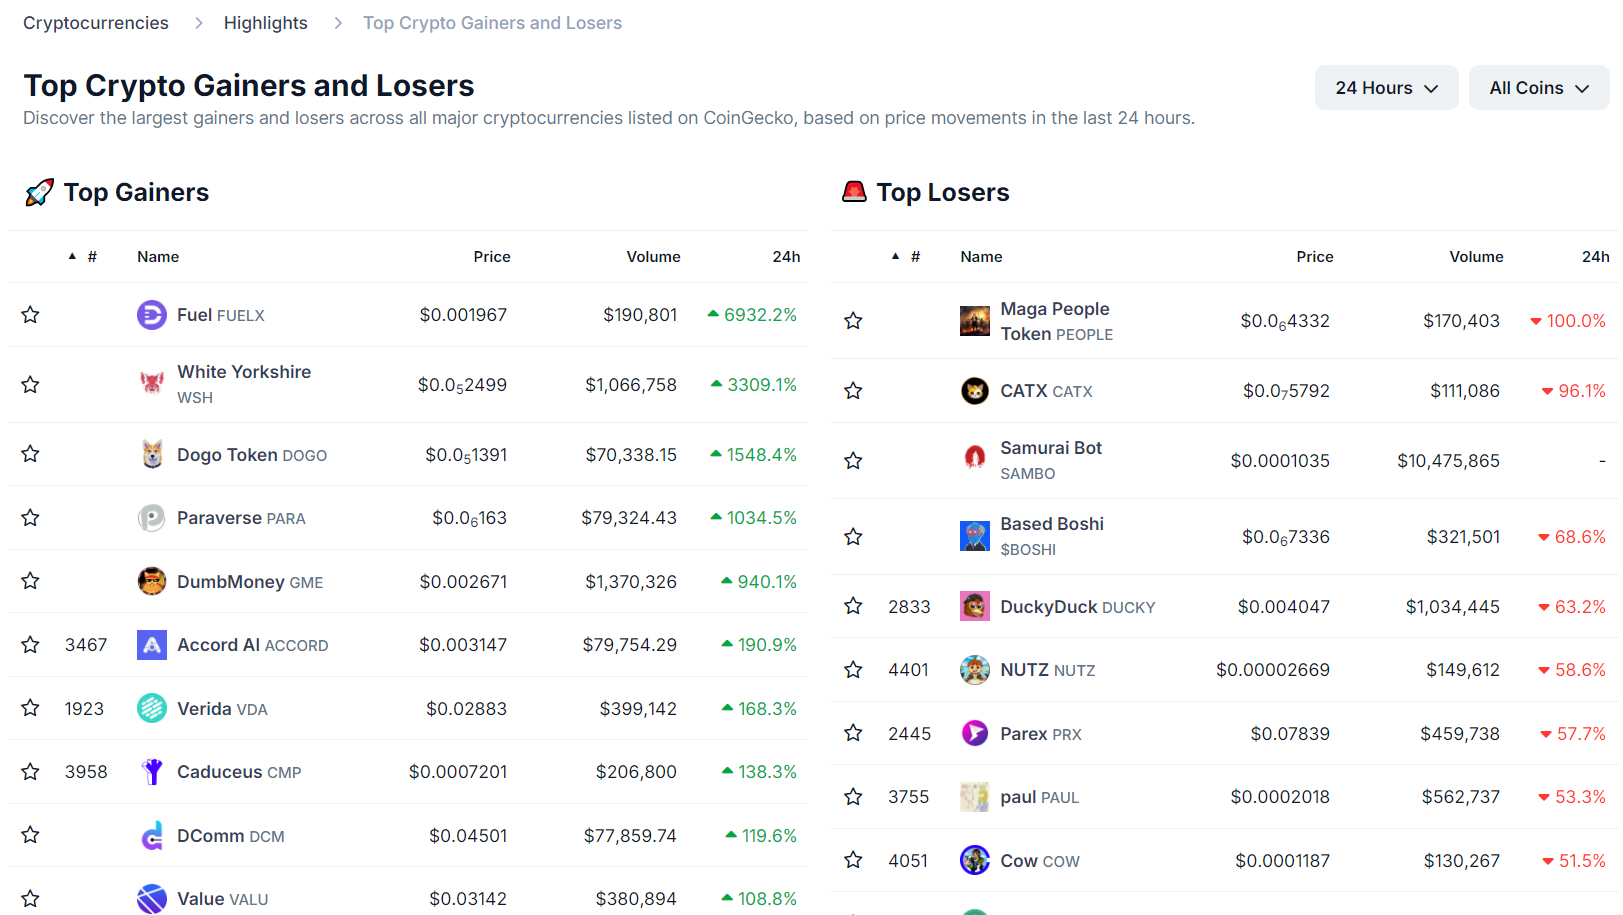Toggle favorite star for Cow COW
Viewport: 1623px width, 915px height.
(x=853, y=860)
